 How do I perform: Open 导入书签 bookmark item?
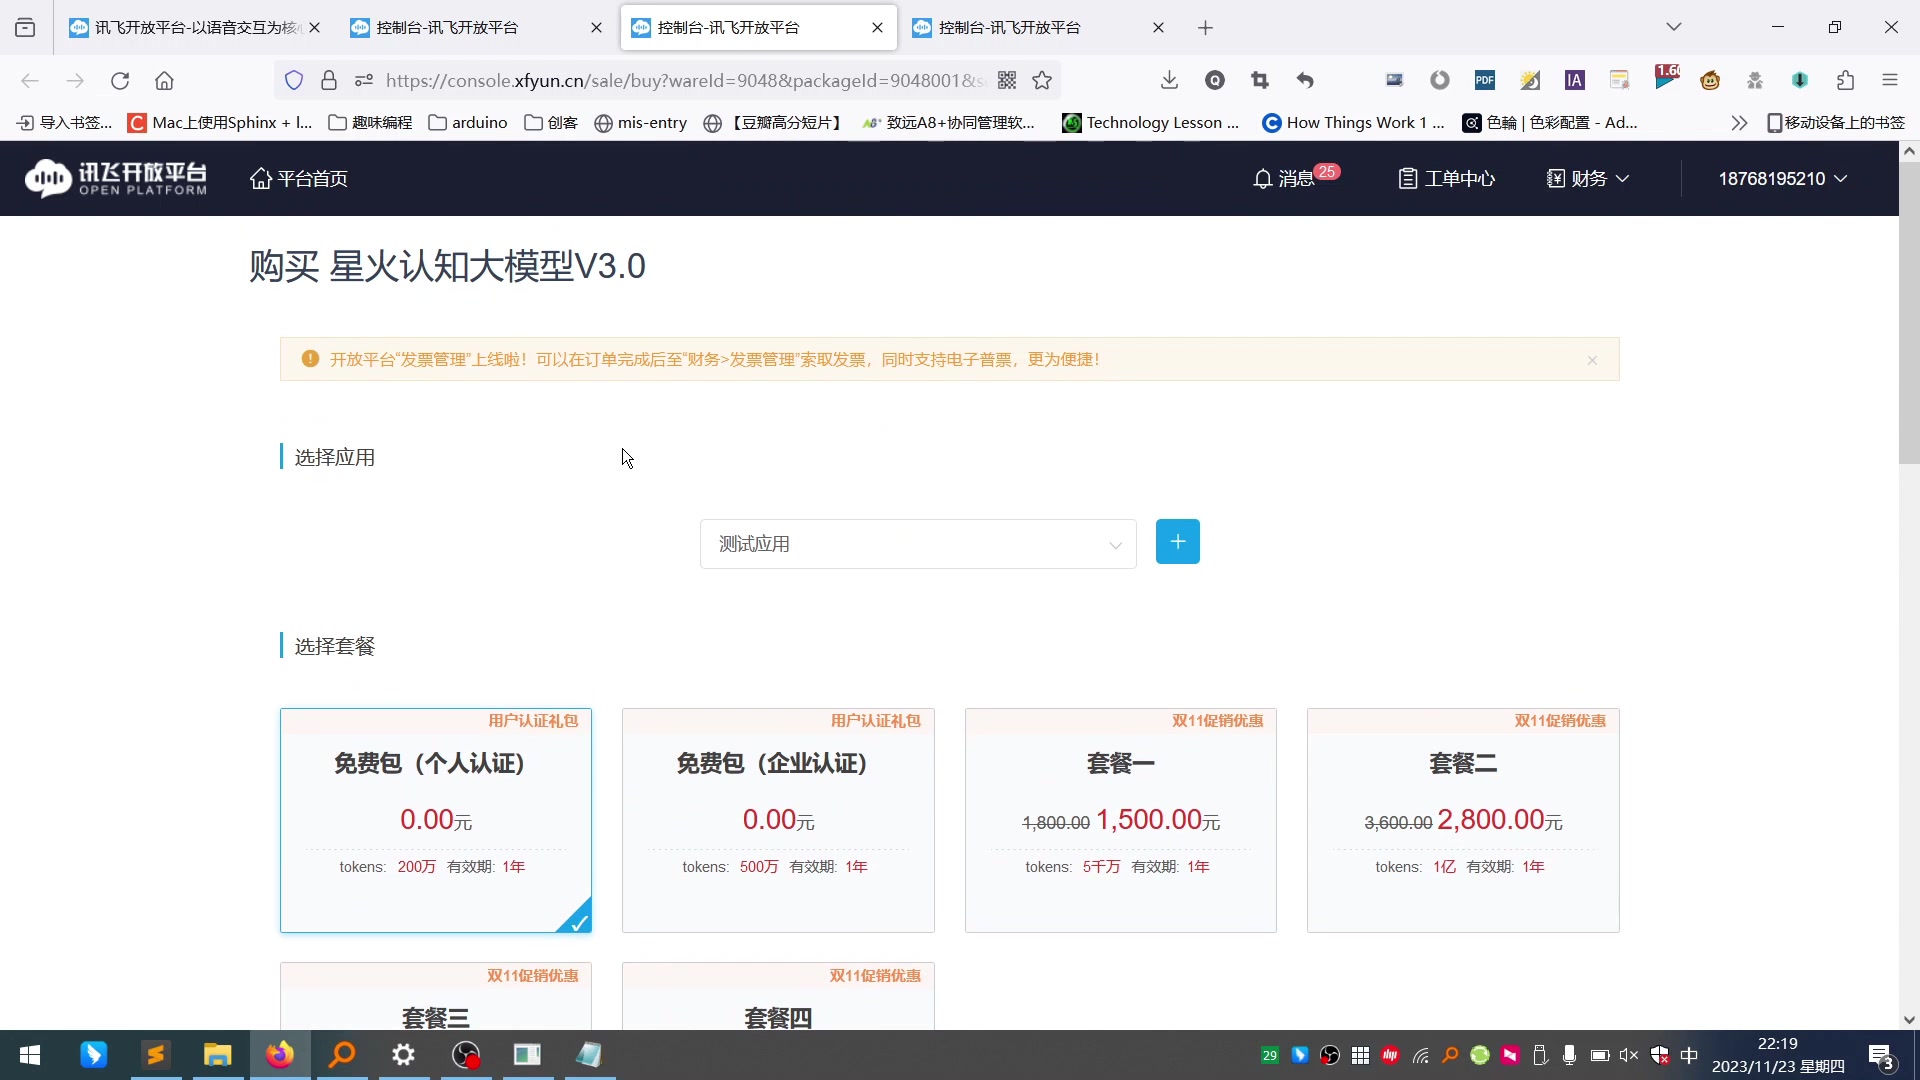[65, 123]
